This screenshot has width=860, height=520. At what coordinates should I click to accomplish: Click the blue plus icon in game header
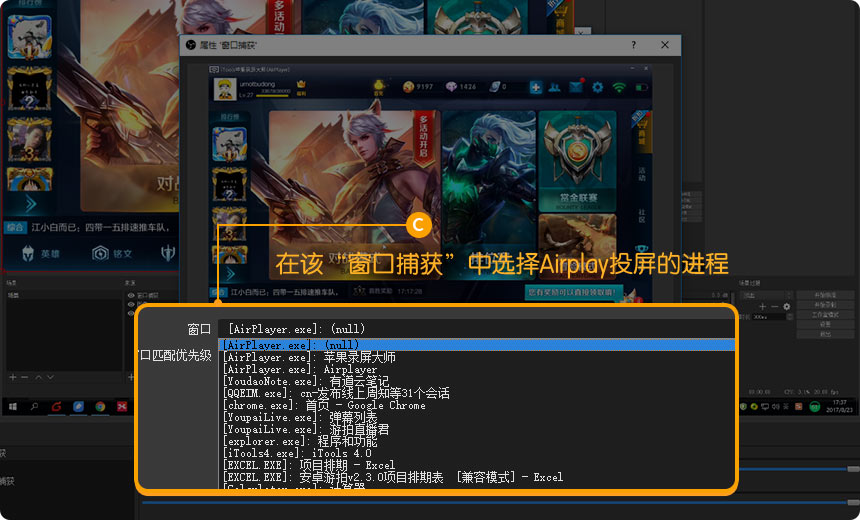[x=536, y=87]
